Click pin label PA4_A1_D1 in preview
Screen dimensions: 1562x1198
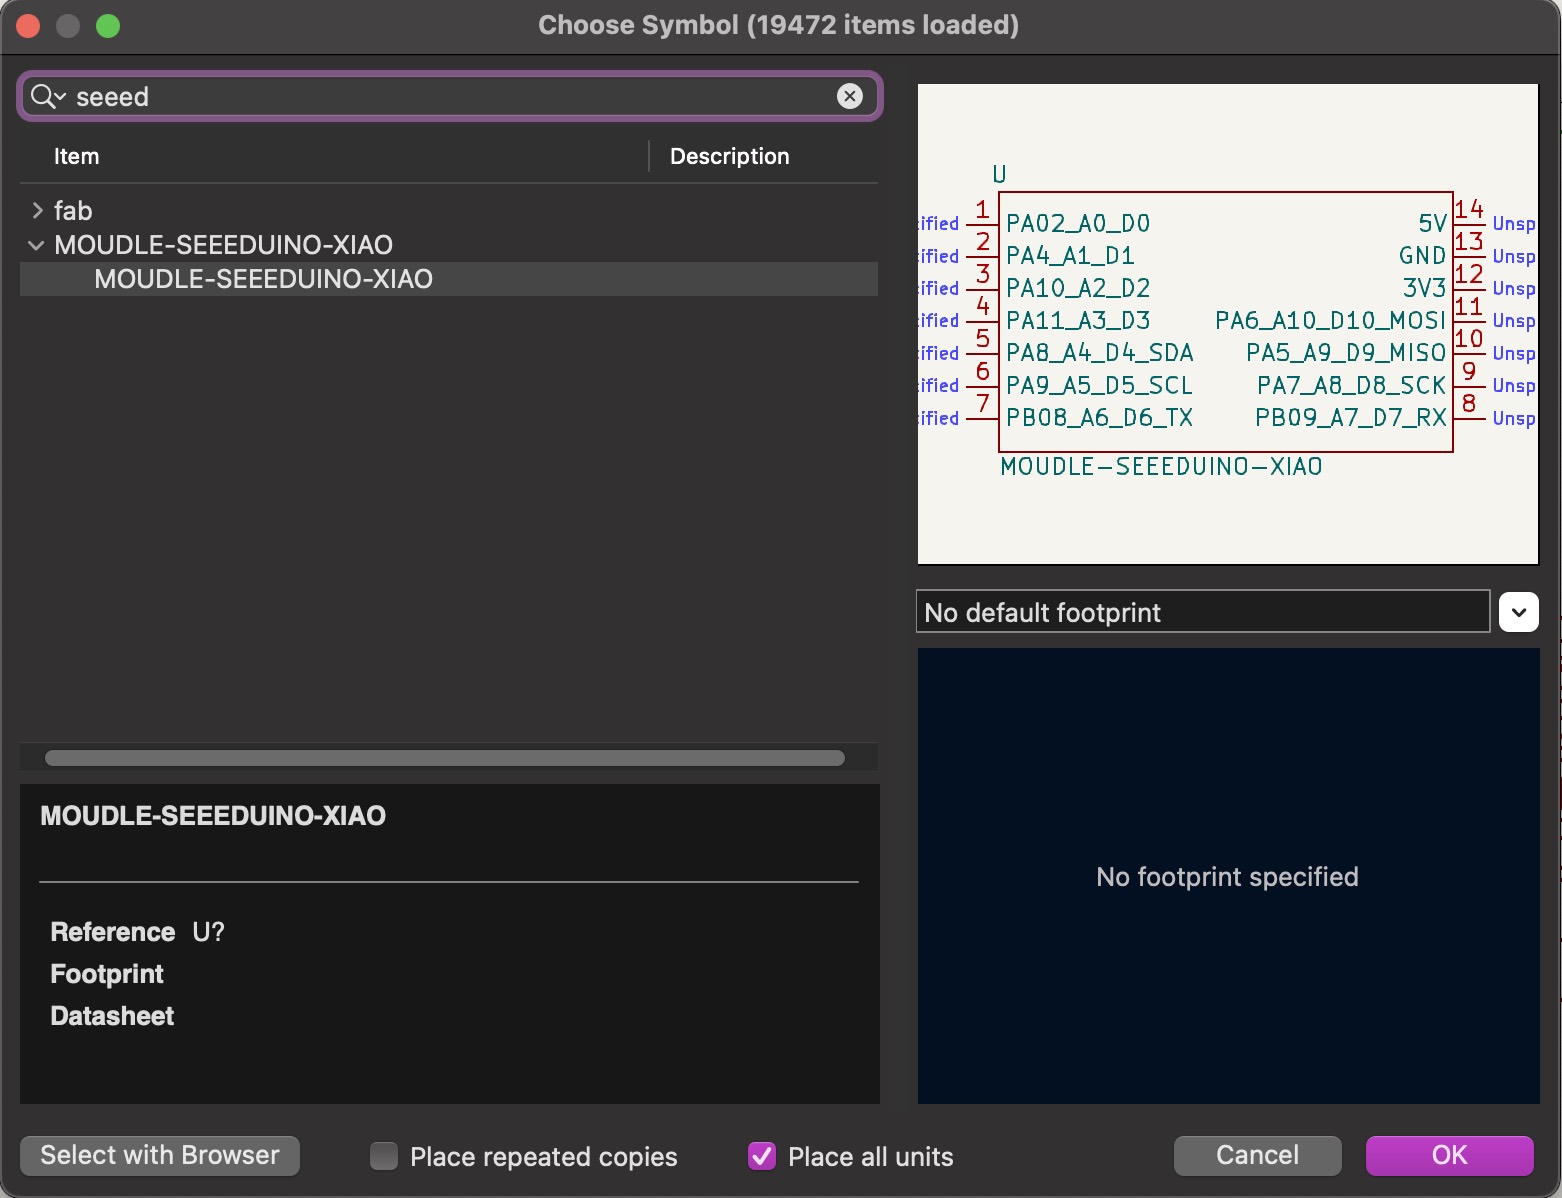pyautogui.click(x=1070, y=256)
